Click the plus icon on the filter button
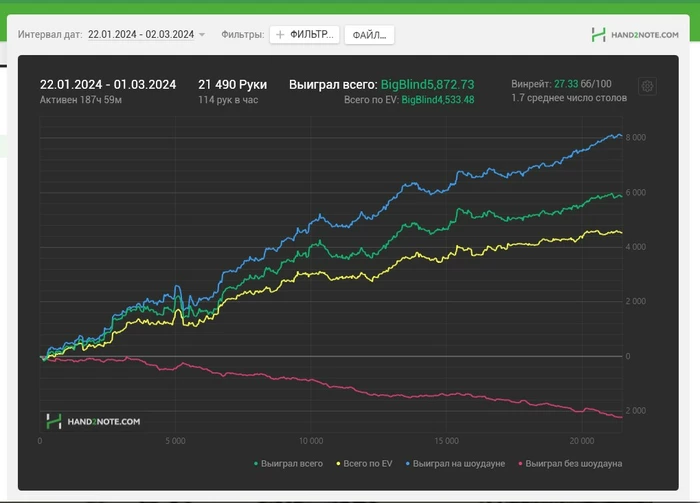Image resolution: width=700 pixels, height=503 pixels. [280, 35]
